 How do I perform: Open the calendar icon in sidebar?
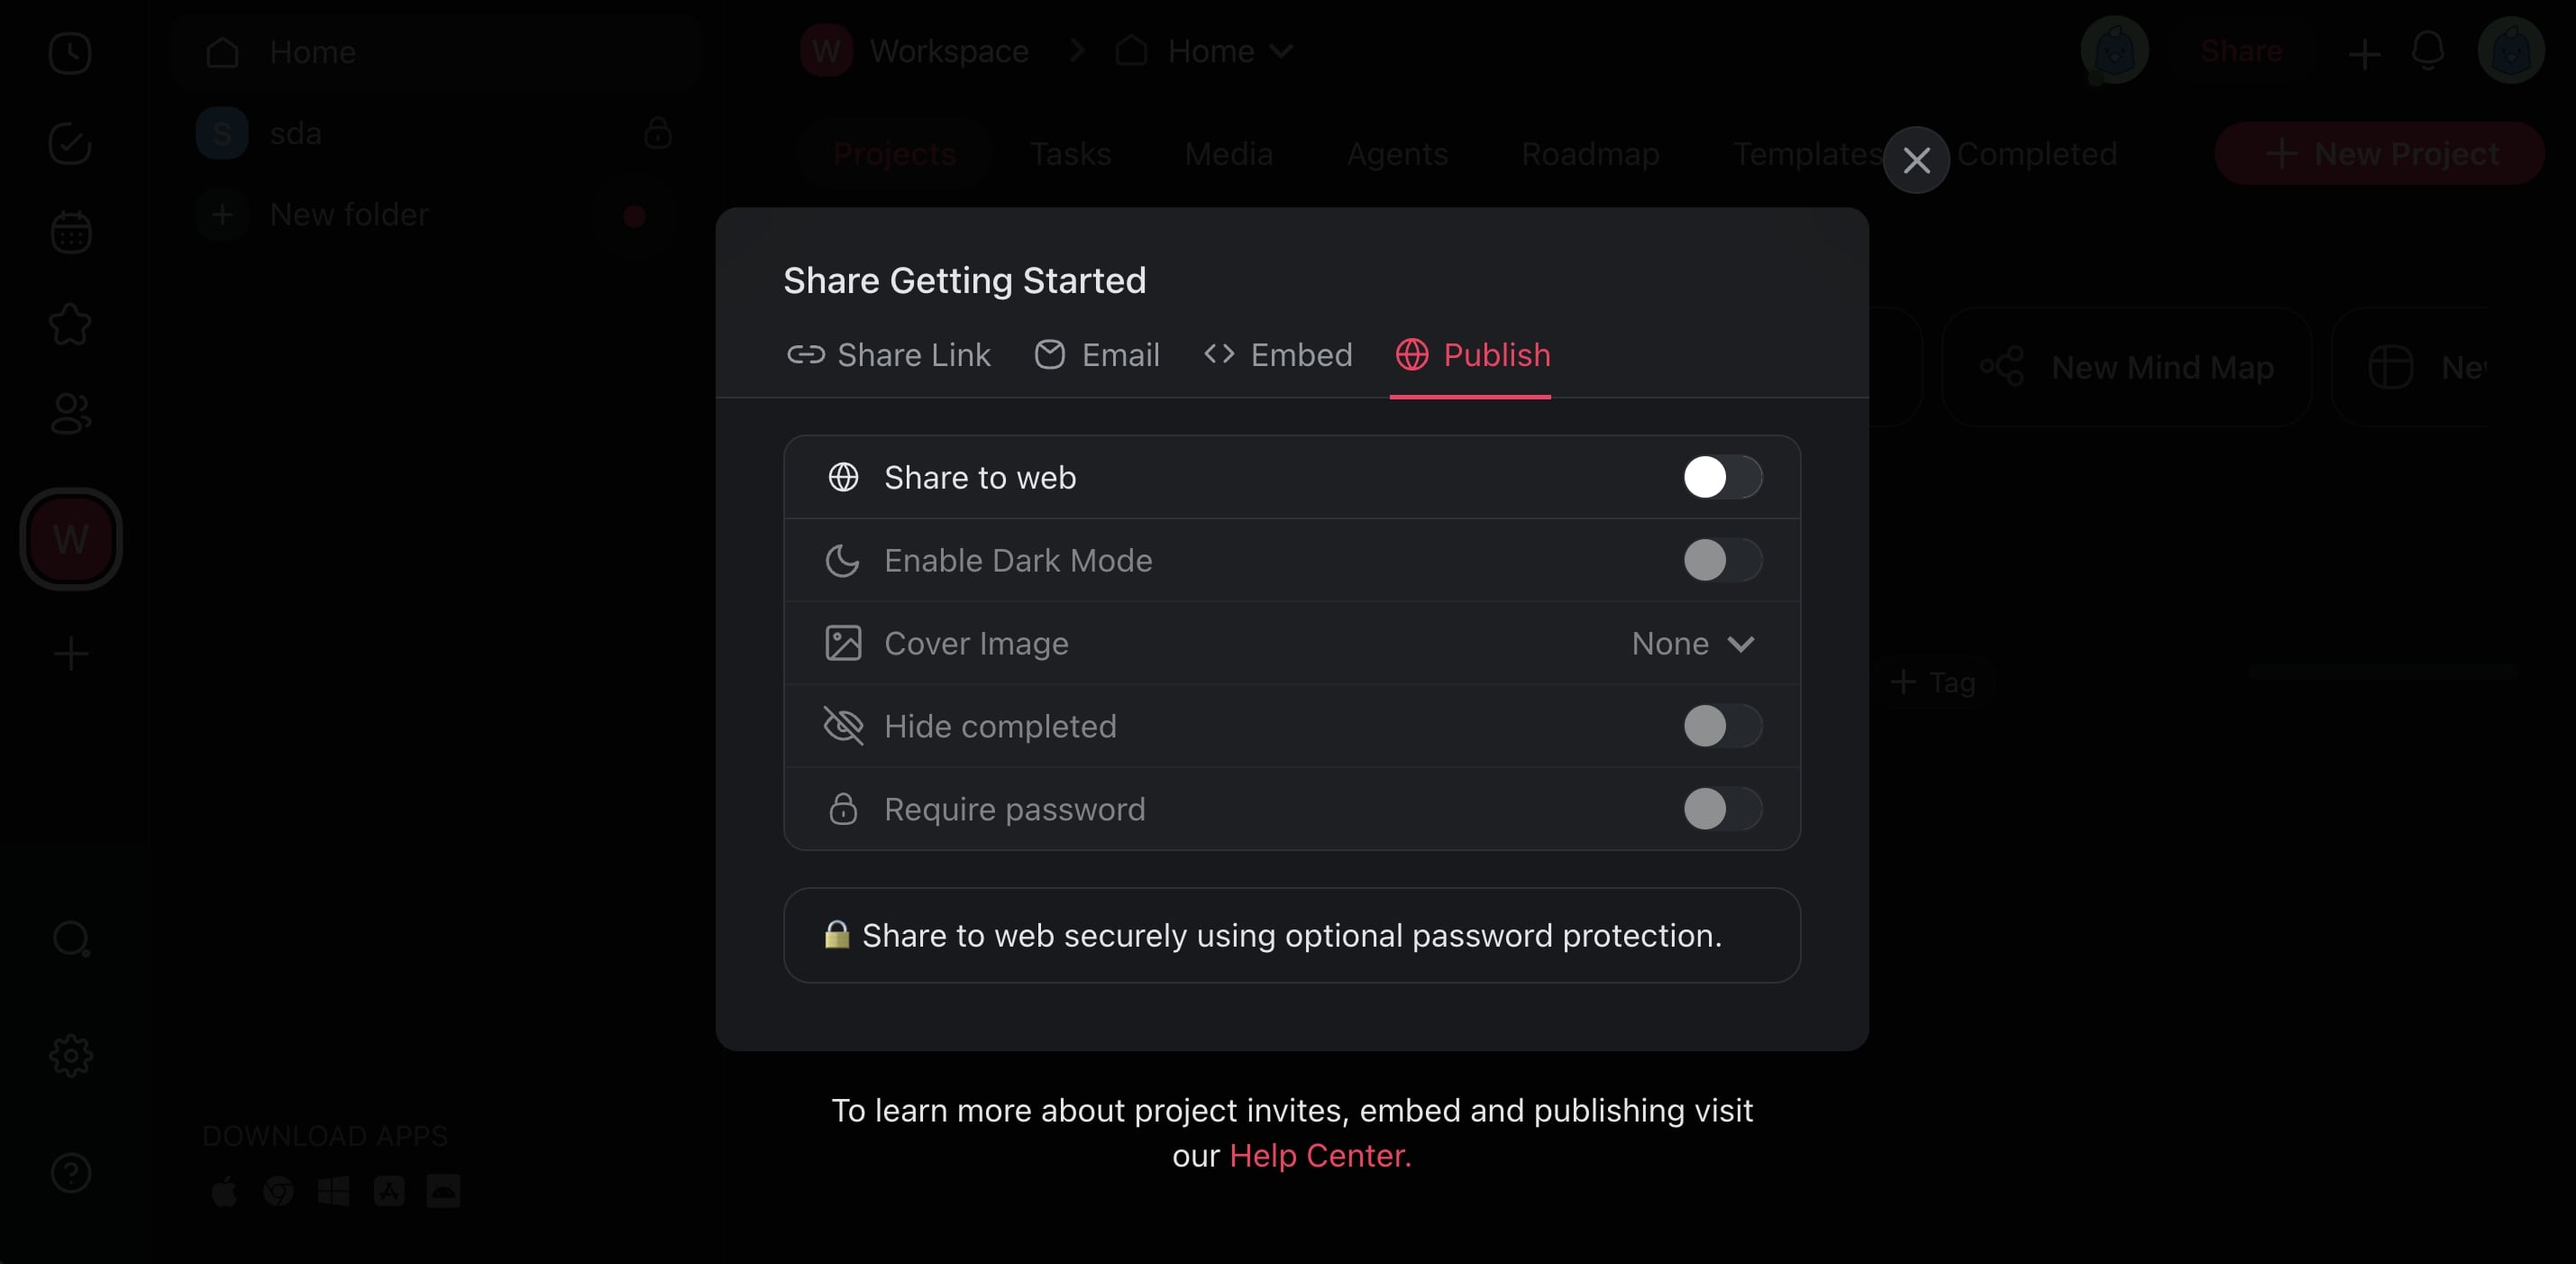point(70,233)
